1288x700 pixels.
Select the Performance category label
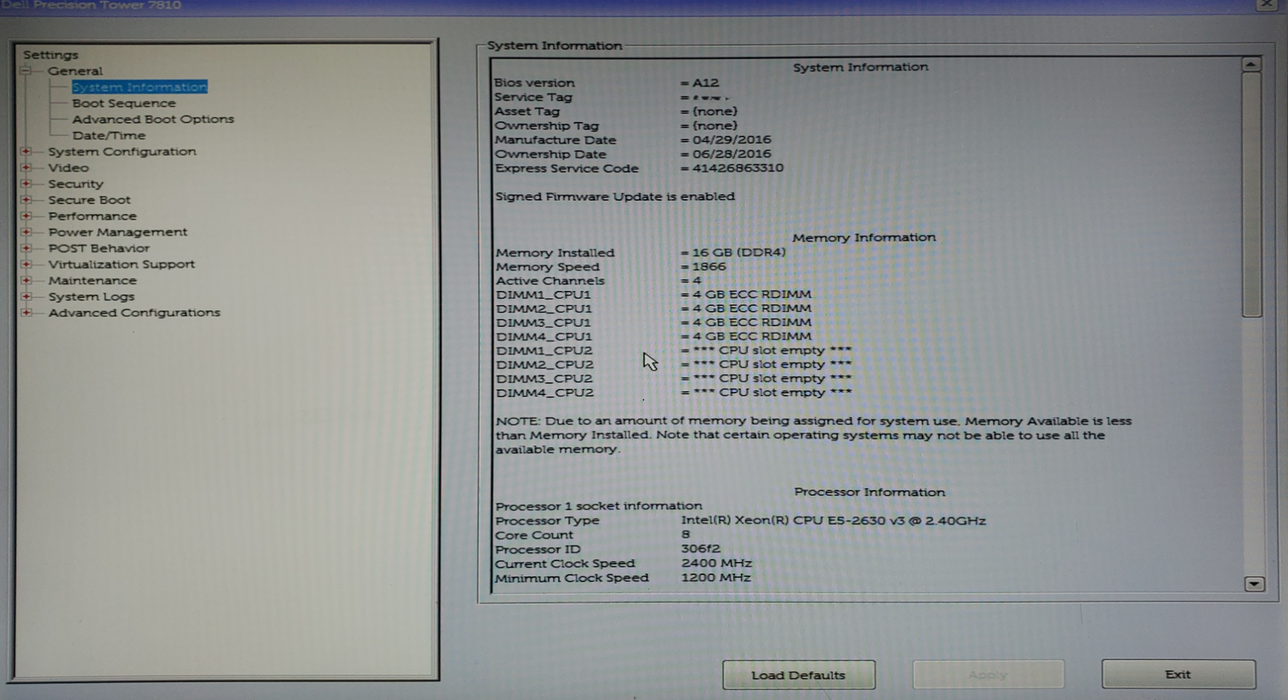pyautogui.click(x=92, y=216)
